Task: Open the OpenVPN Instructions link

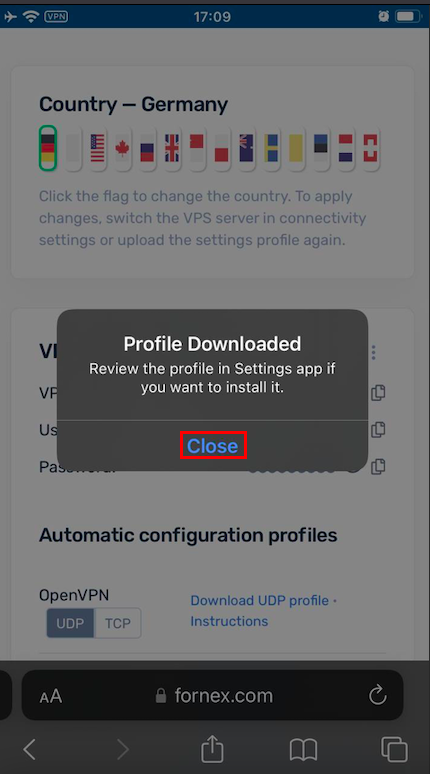Action: pyautogui.click(x=229, y=621)
